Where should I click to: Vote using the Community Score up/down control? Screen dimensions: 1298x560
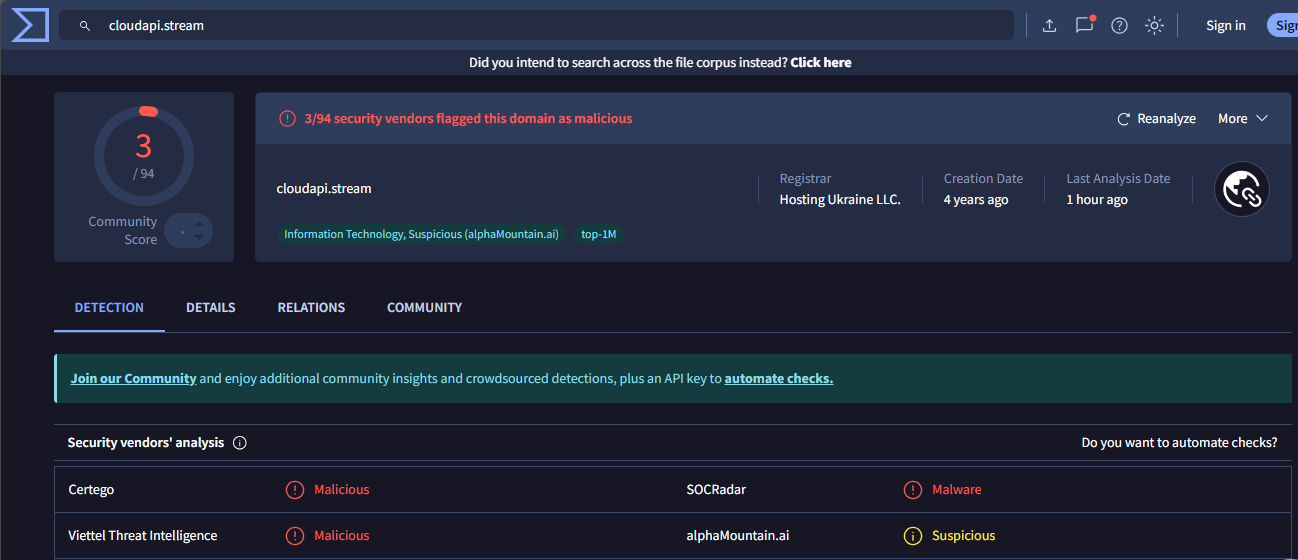(x=189, y=232)
